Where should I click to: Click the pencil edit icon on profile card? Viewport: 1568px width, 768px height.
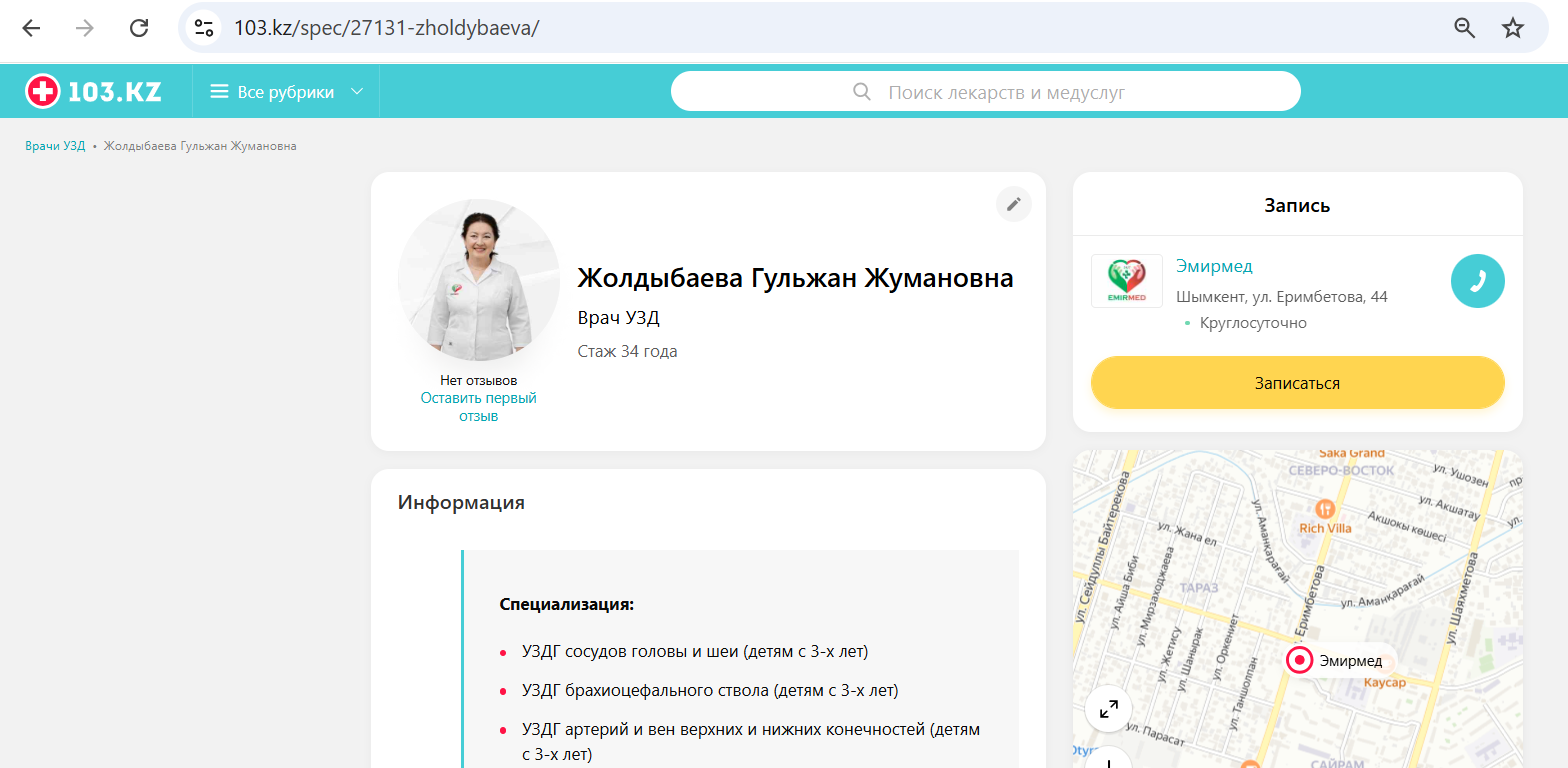(1013, 204)
